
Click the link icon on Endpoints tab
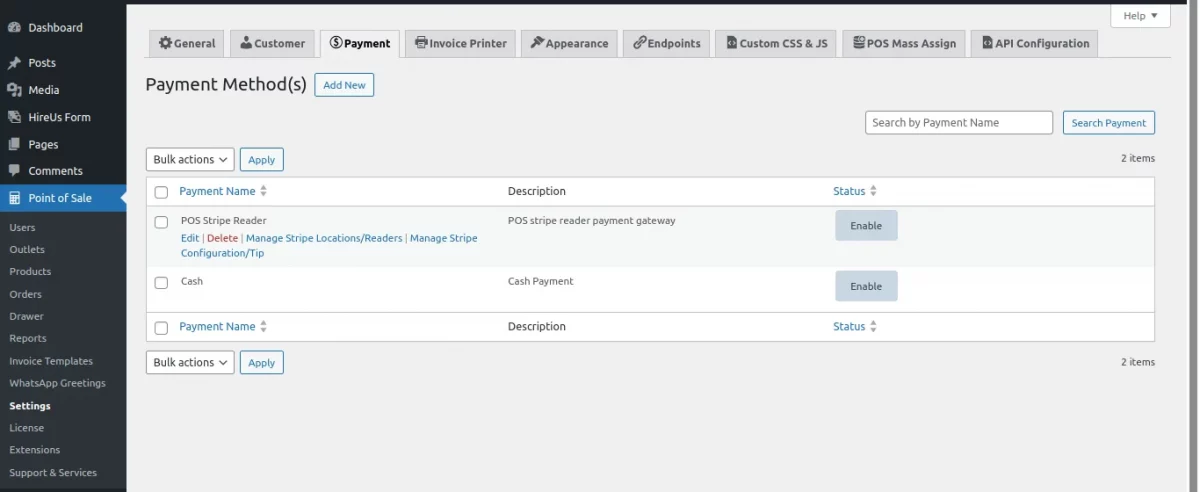pyautogui.click(x=639, y=43)
